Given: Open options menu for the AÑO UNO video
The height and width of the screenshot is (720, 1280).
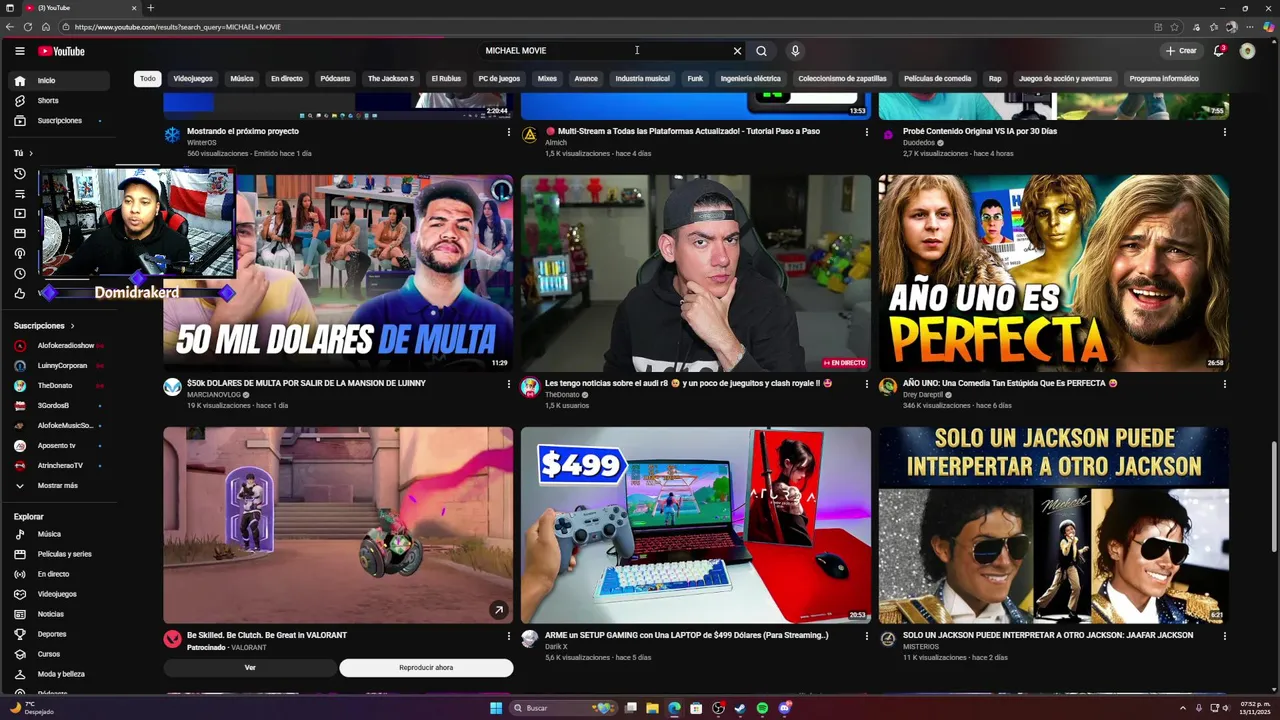Looking at the screenshot, I should coord(1224,384).
